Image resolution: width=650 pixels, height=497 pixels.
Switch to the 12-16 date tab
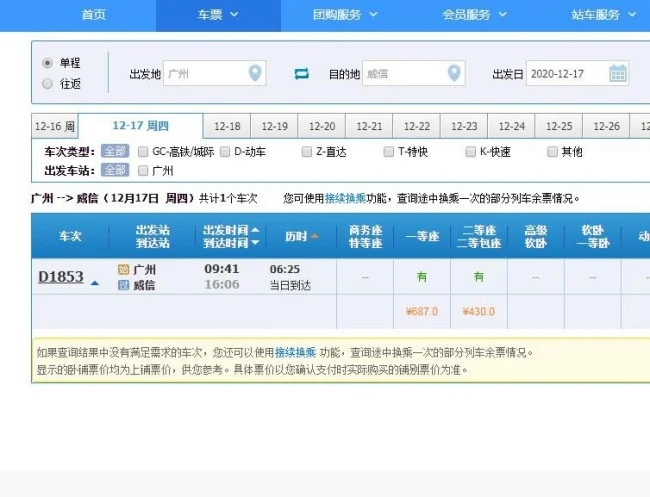point(55,126)
